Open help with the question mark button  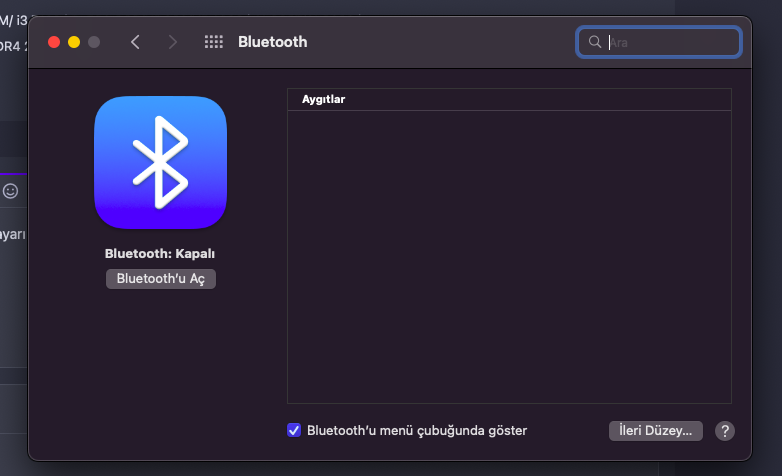tap(725, 431)
